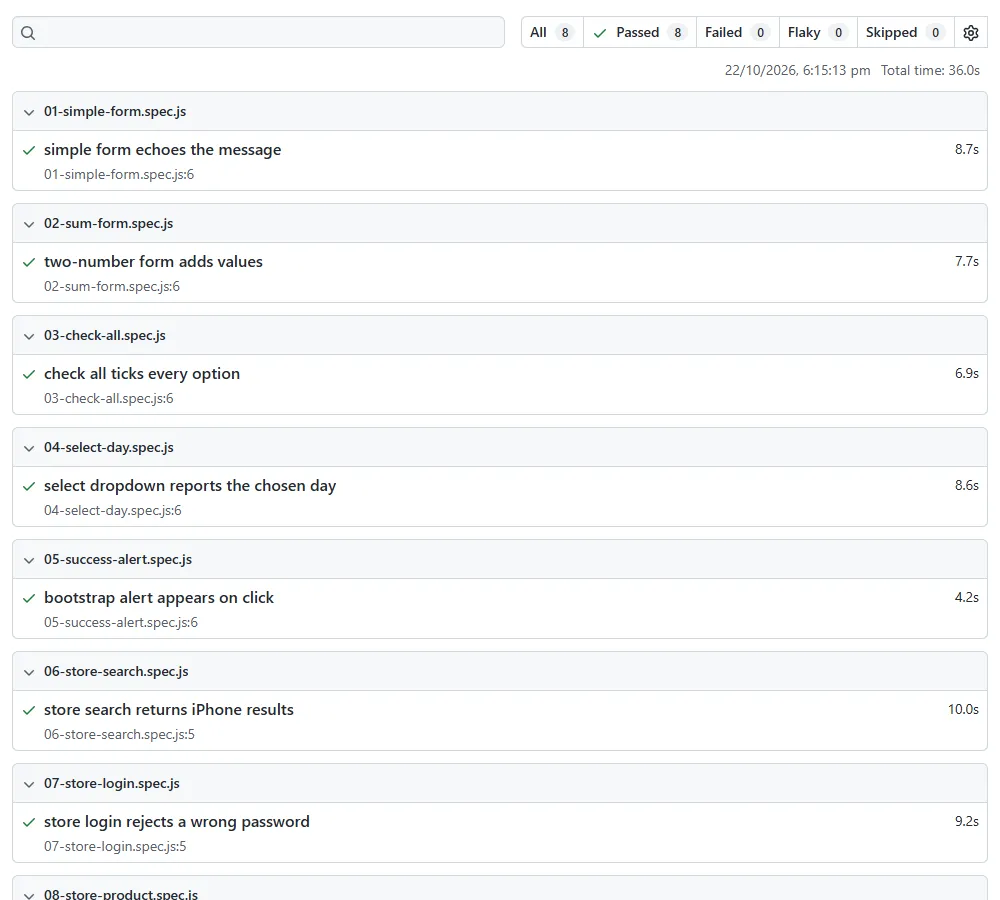Filter by Skipped tests
Screen dimensions: 1000x900
[x=905, y=33]
